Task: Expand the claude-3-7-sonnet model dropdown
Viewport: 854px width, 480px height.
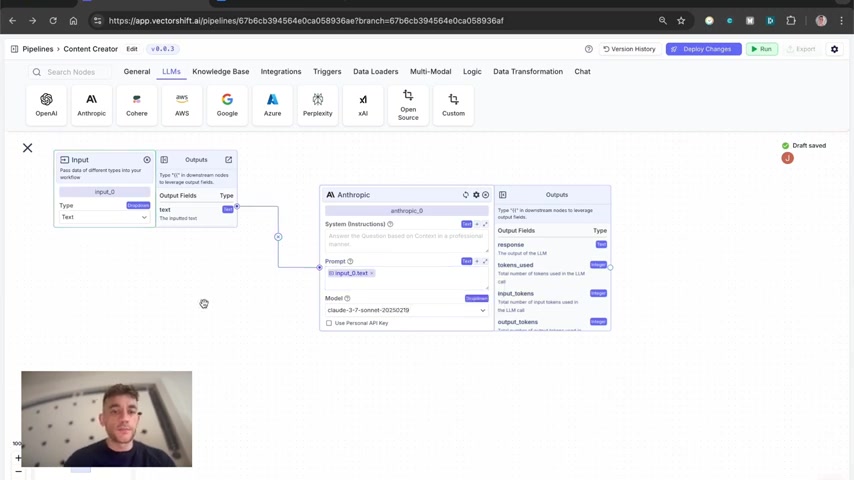Action: [x=406, y=310]
